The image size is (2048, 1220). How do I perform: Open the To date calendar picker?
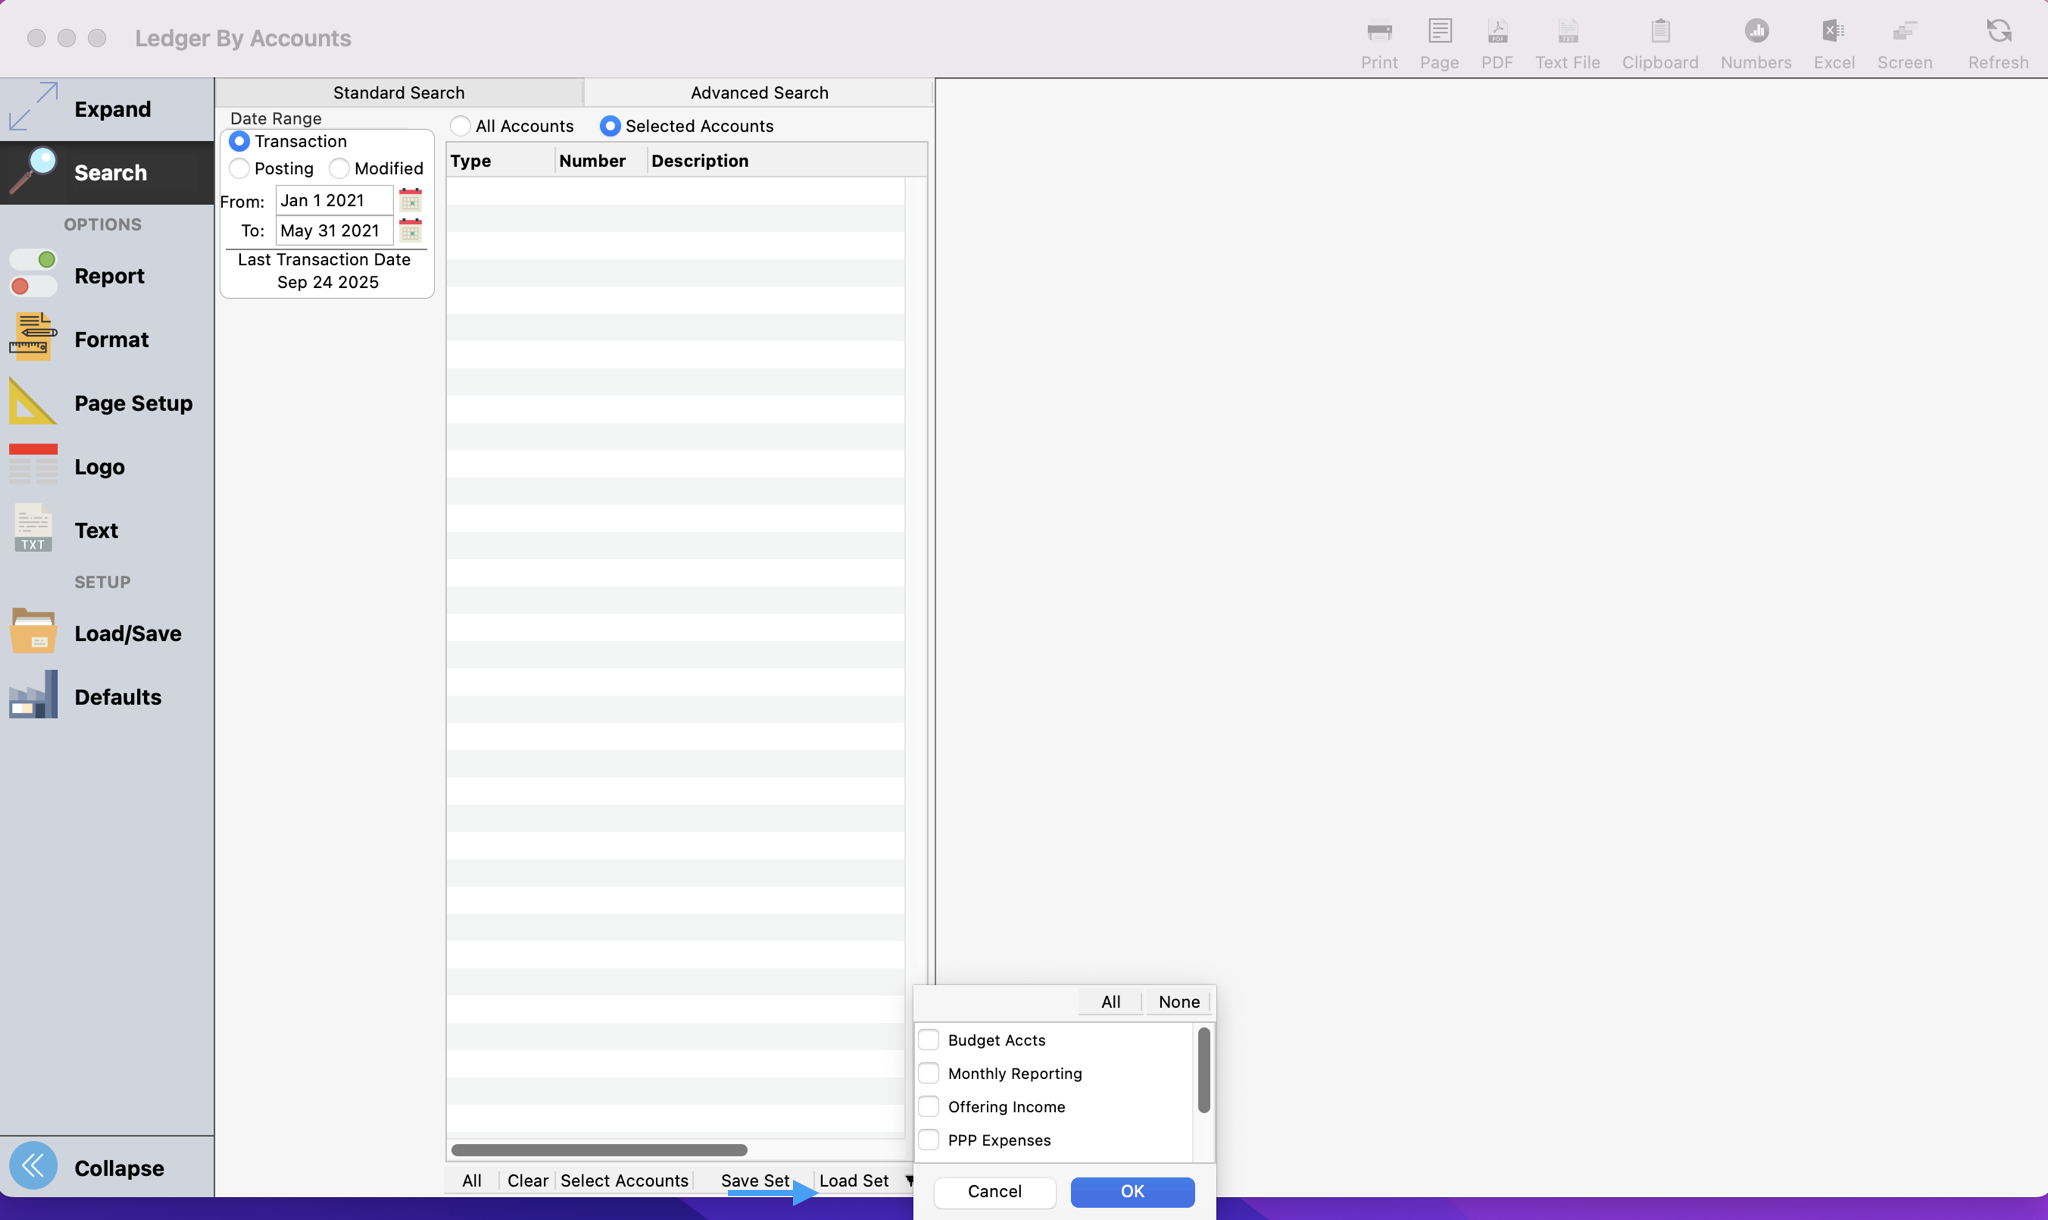pyautogui.click(x=410, y=231)
